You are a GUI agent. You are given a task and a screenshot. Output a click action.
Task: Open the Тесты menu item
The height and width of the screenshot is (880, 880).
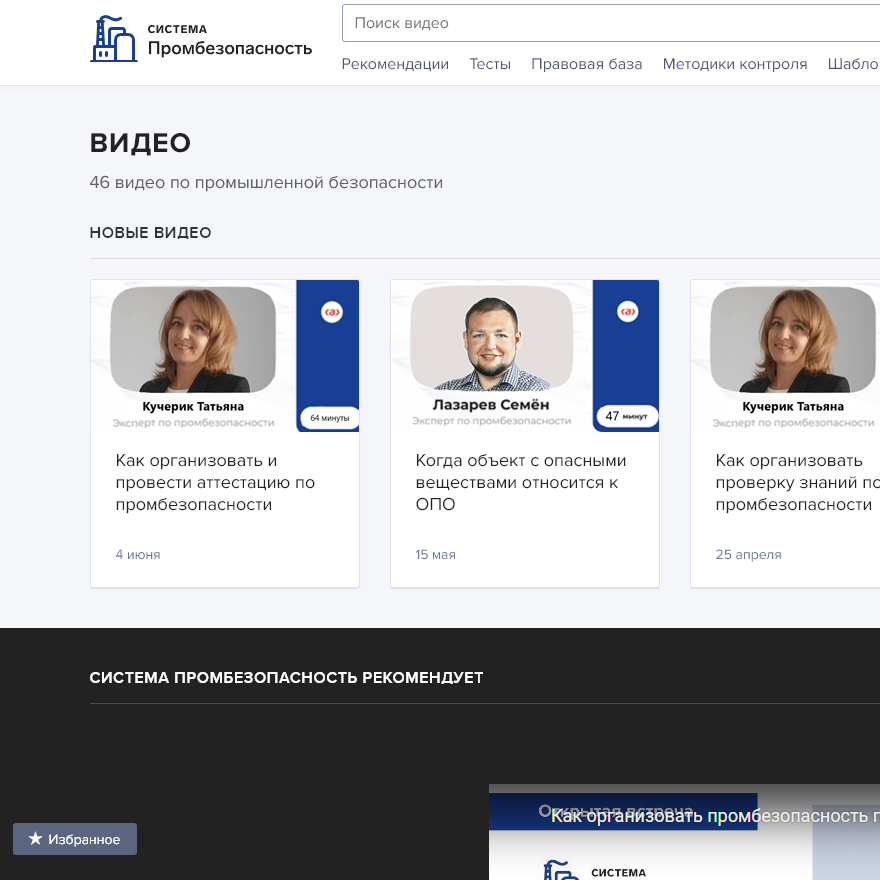490,64
